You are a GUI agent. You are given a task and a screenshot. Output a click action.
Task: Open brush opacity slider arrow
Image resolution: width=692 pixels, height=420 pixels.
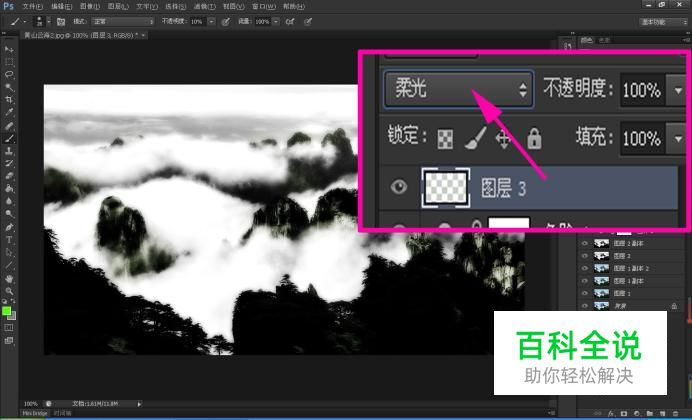211,21
